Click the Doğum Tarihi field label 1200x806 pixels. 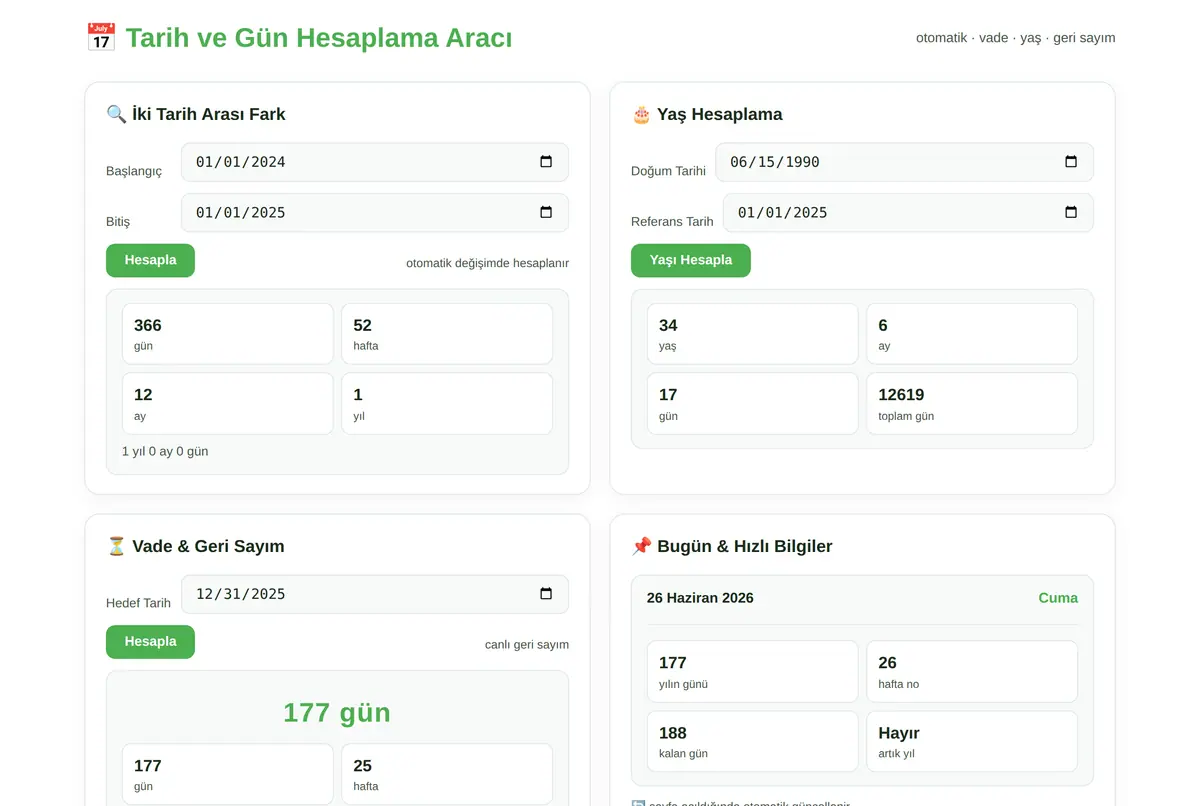click(x=668, y=171)
